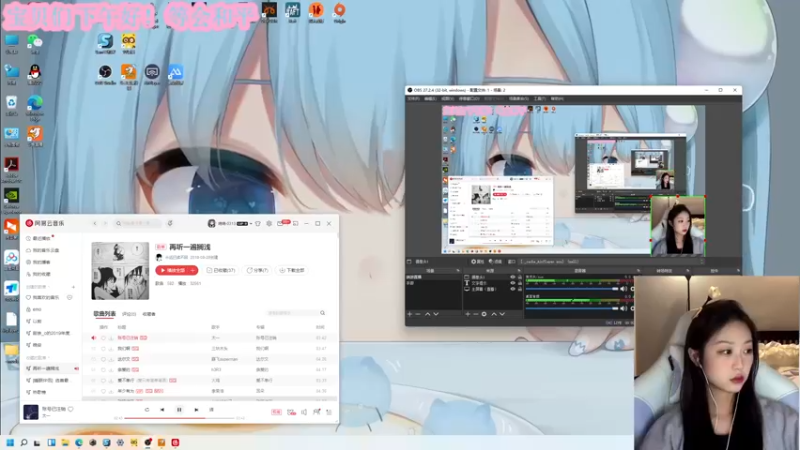Click the red 播放全部 button
800x450 pixels.
coord(172,270)
